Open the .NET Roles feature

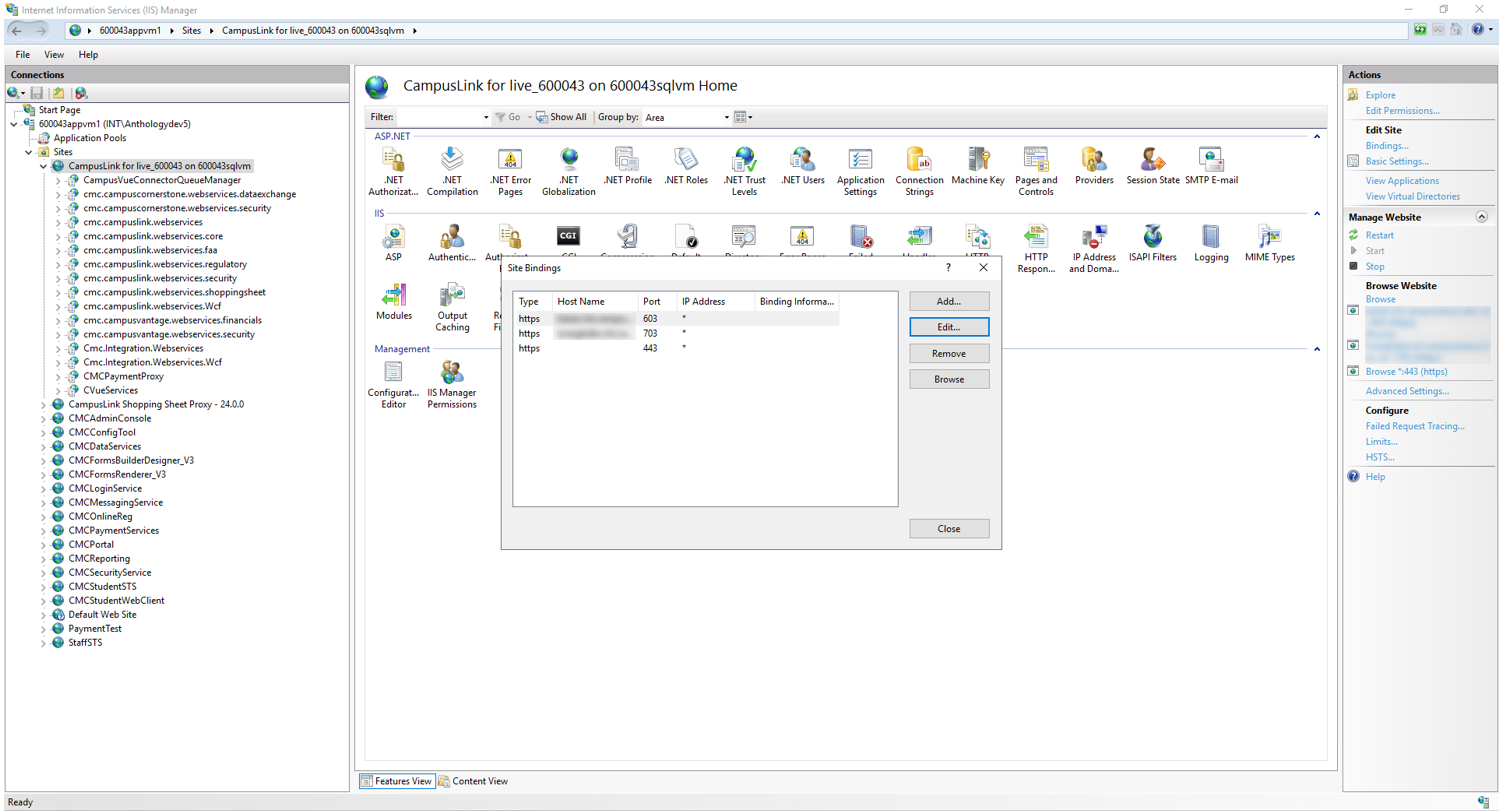point(686,166)
